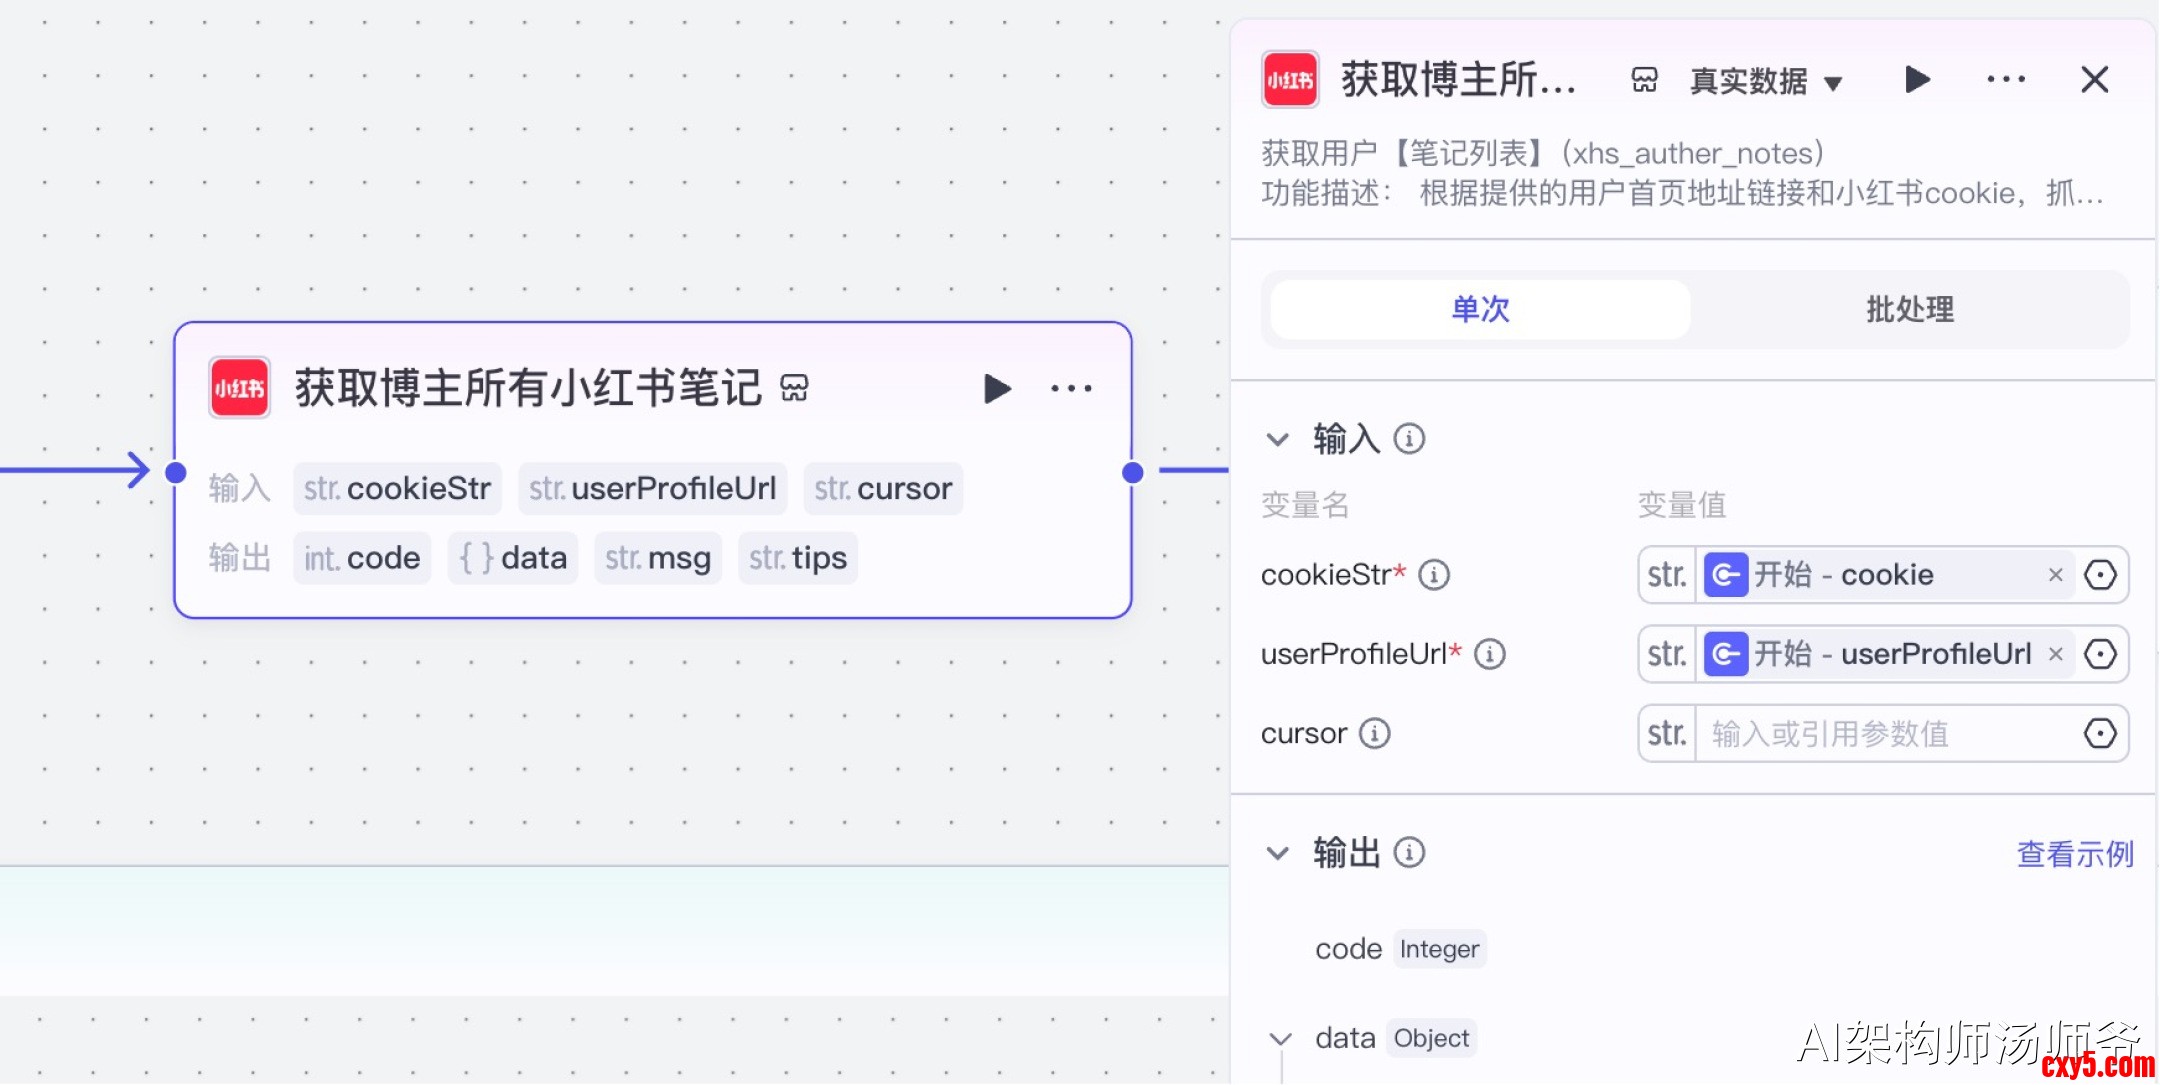Image resolution: width=2160 pixels, height=1085 pixels.
Task: Open the 查看示例 link
Action: [x=2075, y=854]
